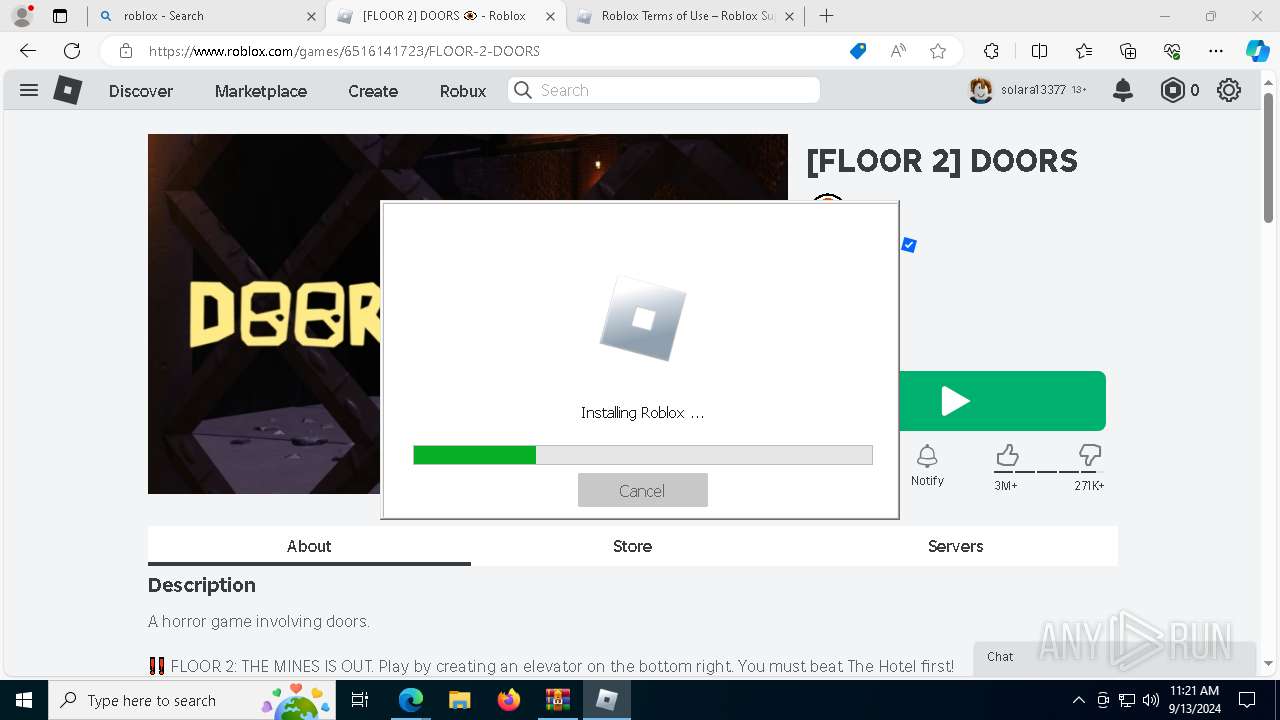1280x720 pixels.
Task: Select Roblox installer taskbar icon
Action: point(606,700)
